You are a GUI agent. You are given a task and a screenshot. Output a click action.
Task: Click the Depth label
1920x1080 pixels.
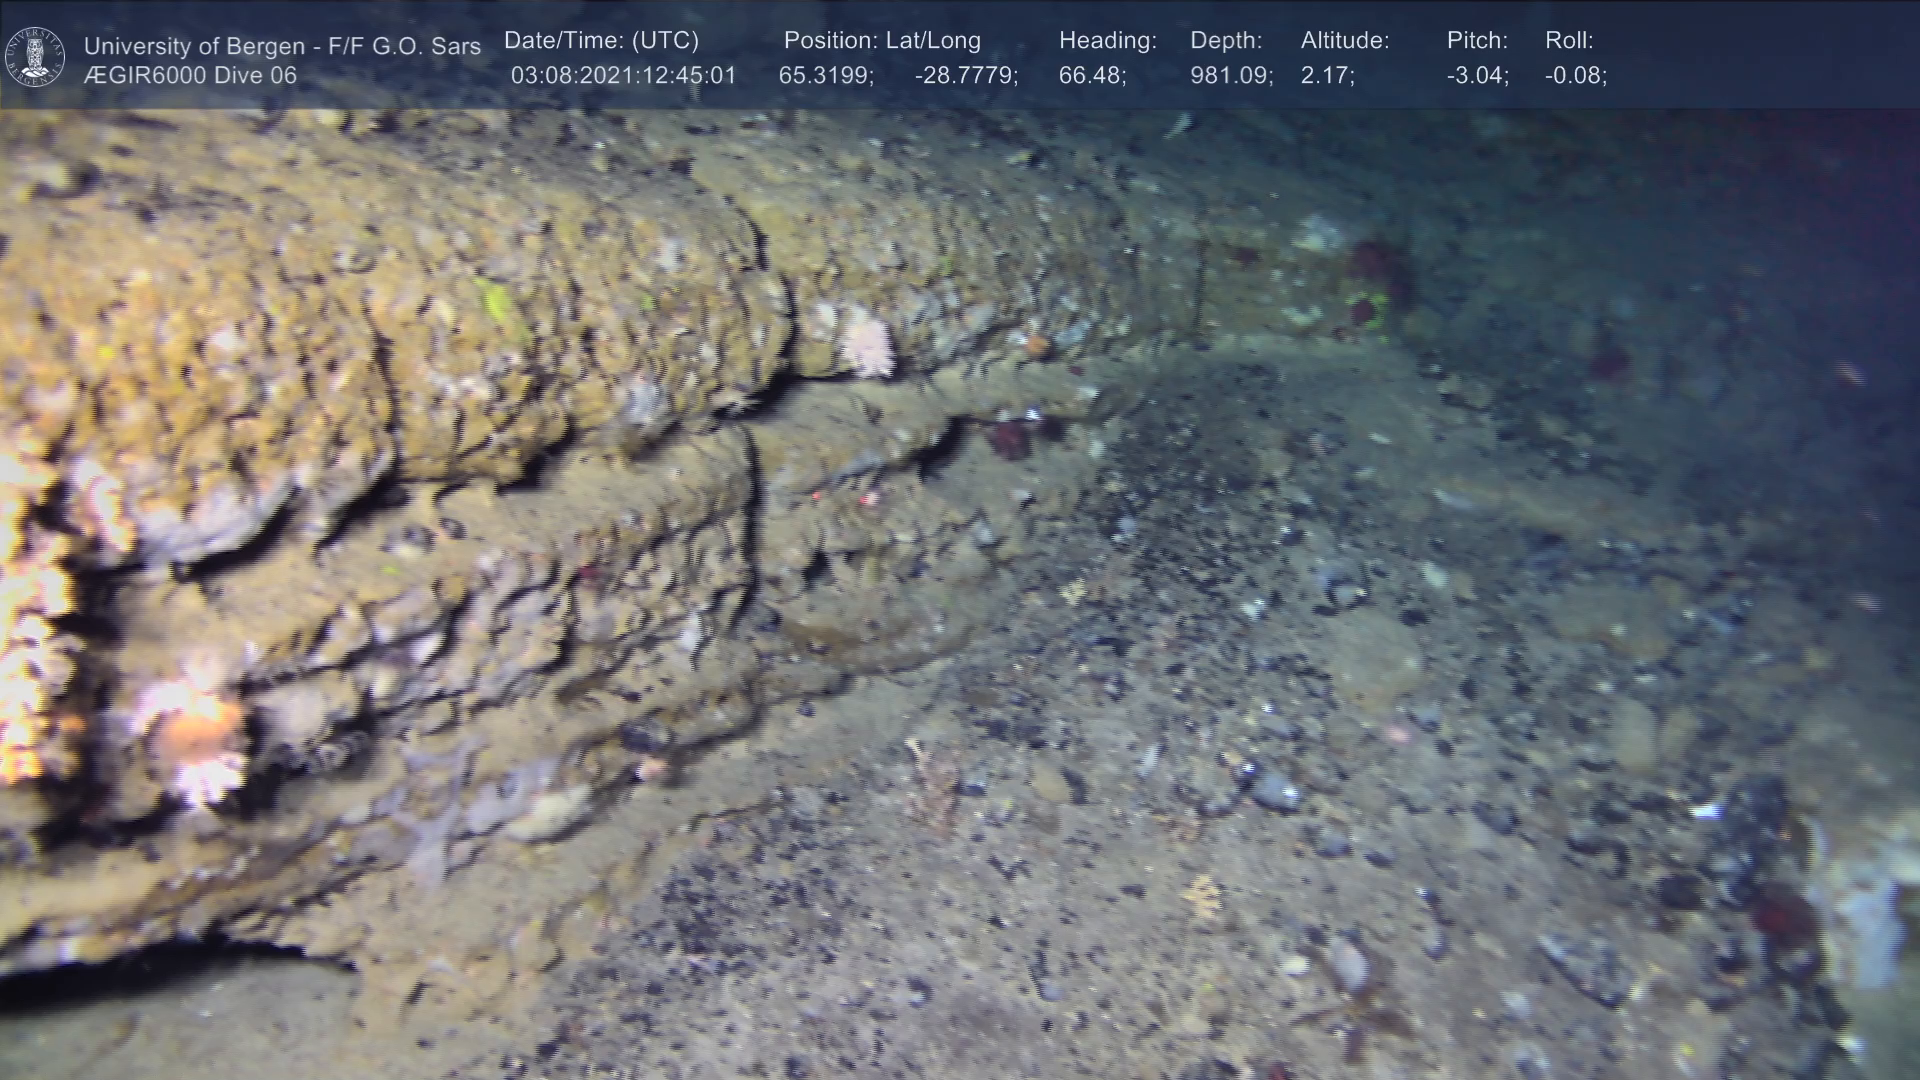click(x=1226, y=41)
